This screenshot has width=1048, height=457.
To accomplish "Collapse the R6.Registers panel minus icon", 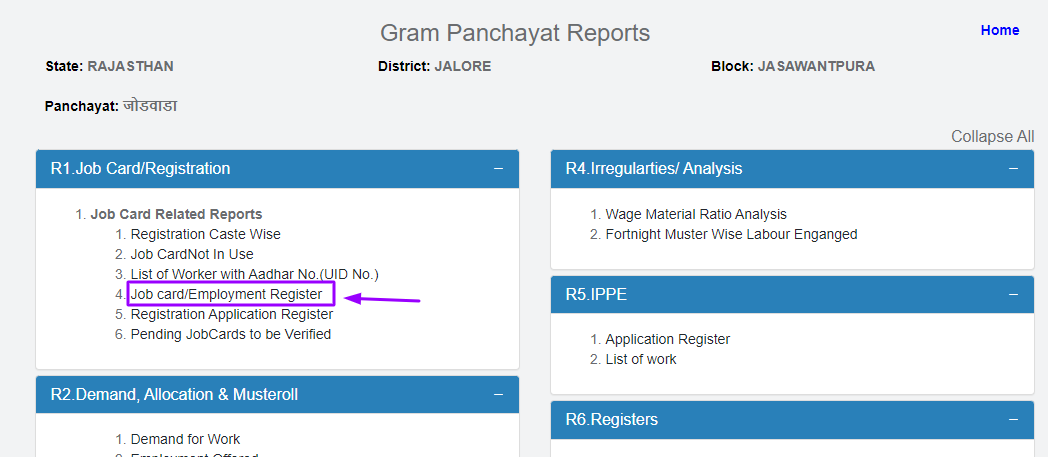I will (x=1013, y=420).
